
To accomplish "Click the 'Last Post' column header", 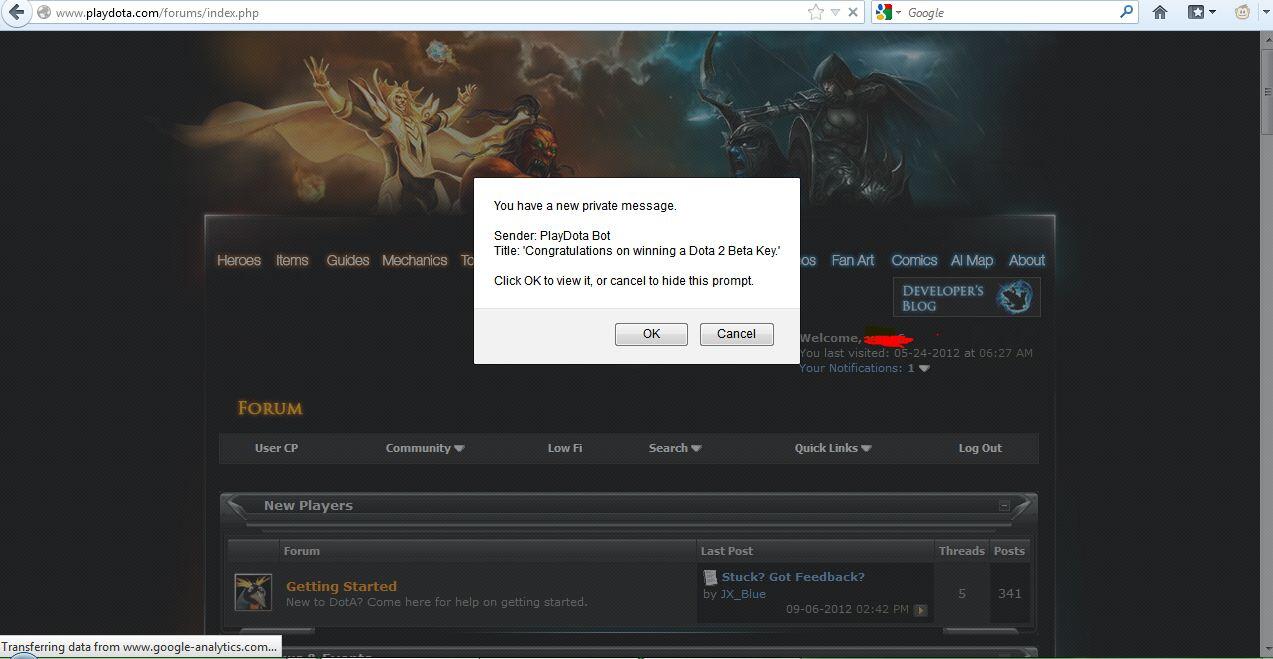I will (x=727, y=551).
